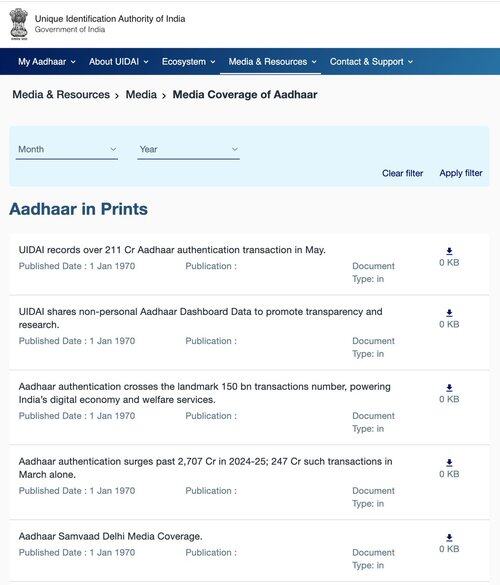Open the Aadhaar Samvaad Delhi Media Coverage title
The image size is (500, 585).
tap(110, 536)
